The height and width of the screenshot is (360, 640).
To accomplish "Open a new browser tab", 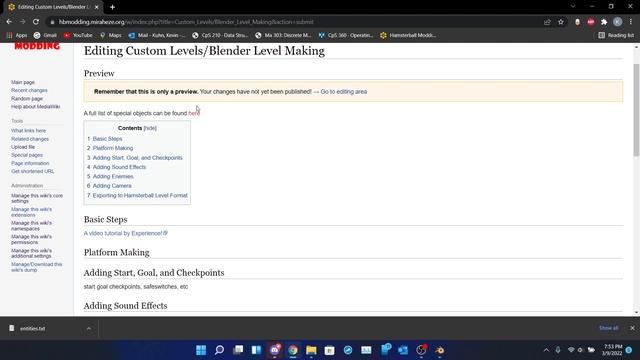I will click(112, 7).
